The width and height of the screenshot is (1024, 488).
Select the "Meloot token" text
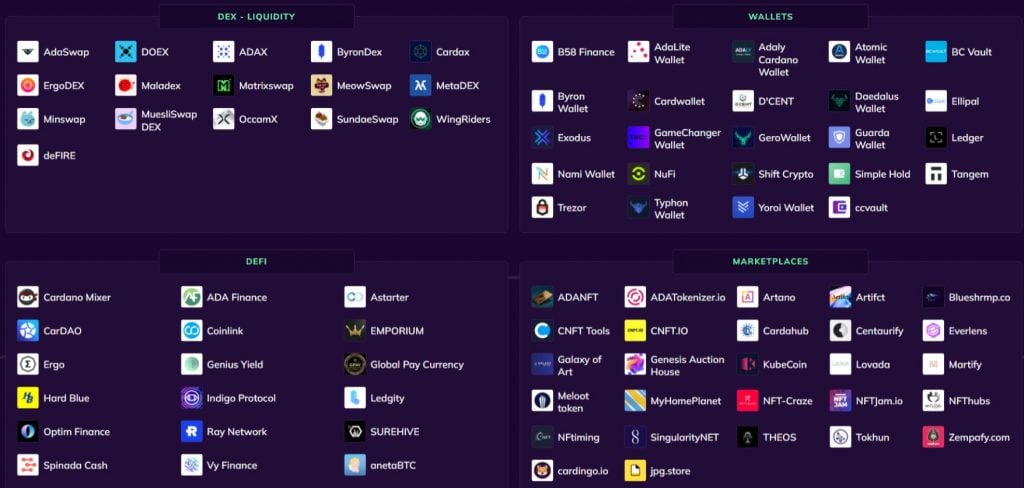tap(573, 402)
